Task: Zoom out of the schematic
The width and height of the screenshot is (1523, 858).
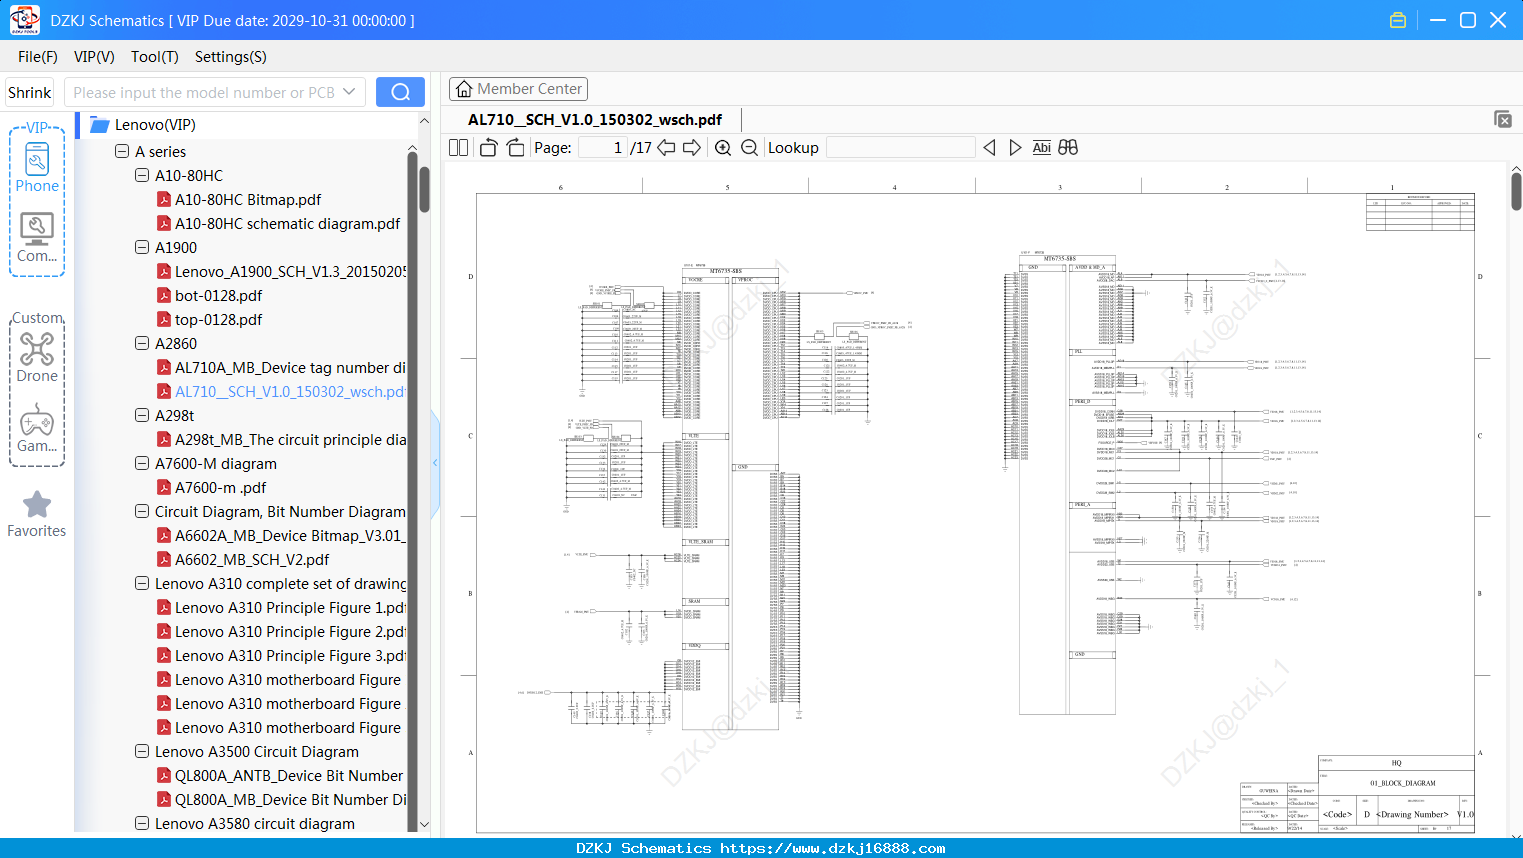Action: (x=749, y=148)
